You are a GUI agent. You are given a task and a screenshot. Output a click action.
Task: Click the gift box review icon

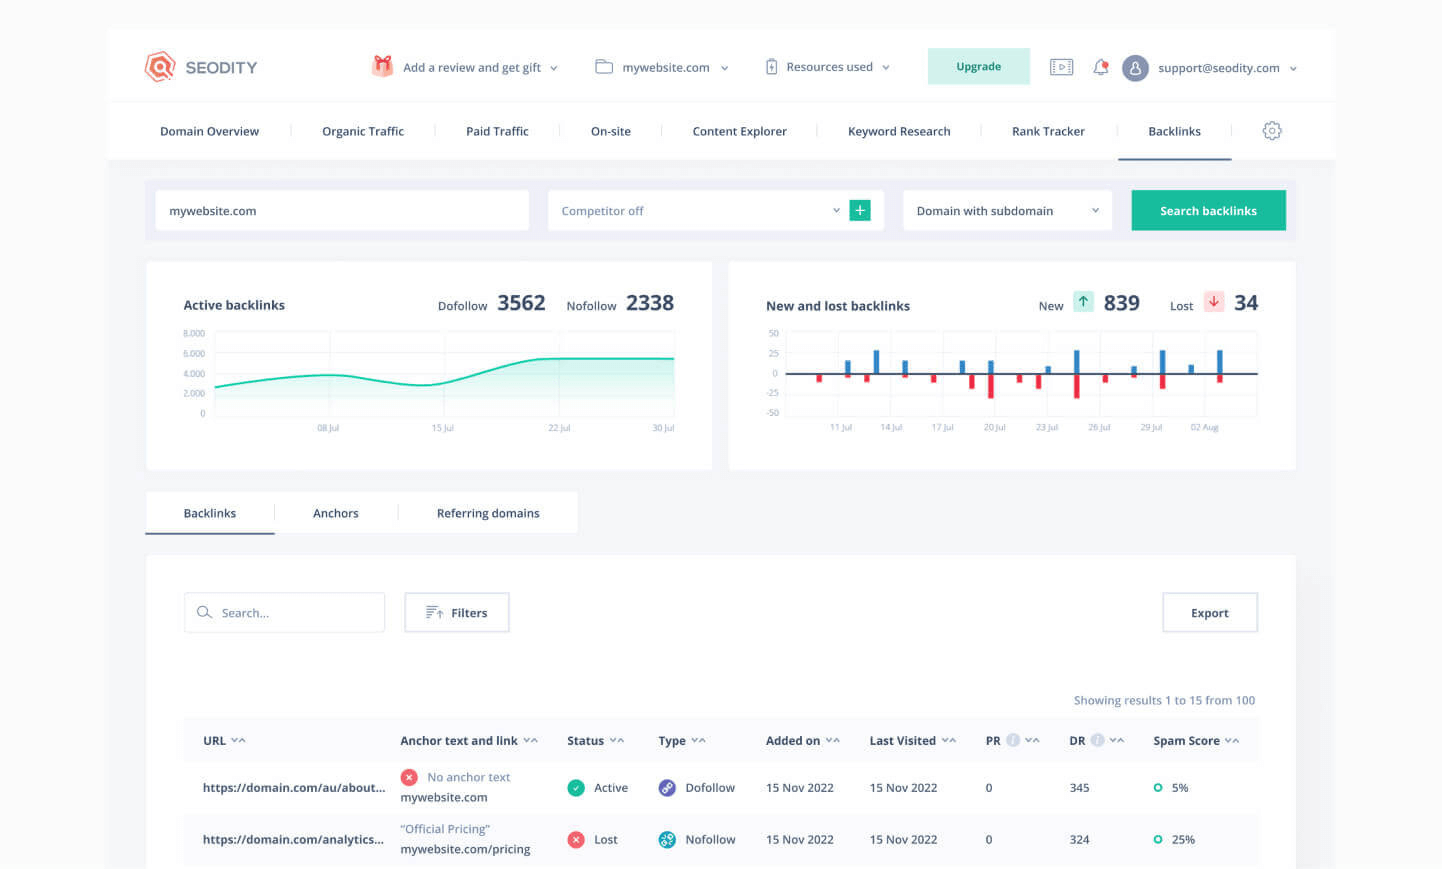(382, 66)
